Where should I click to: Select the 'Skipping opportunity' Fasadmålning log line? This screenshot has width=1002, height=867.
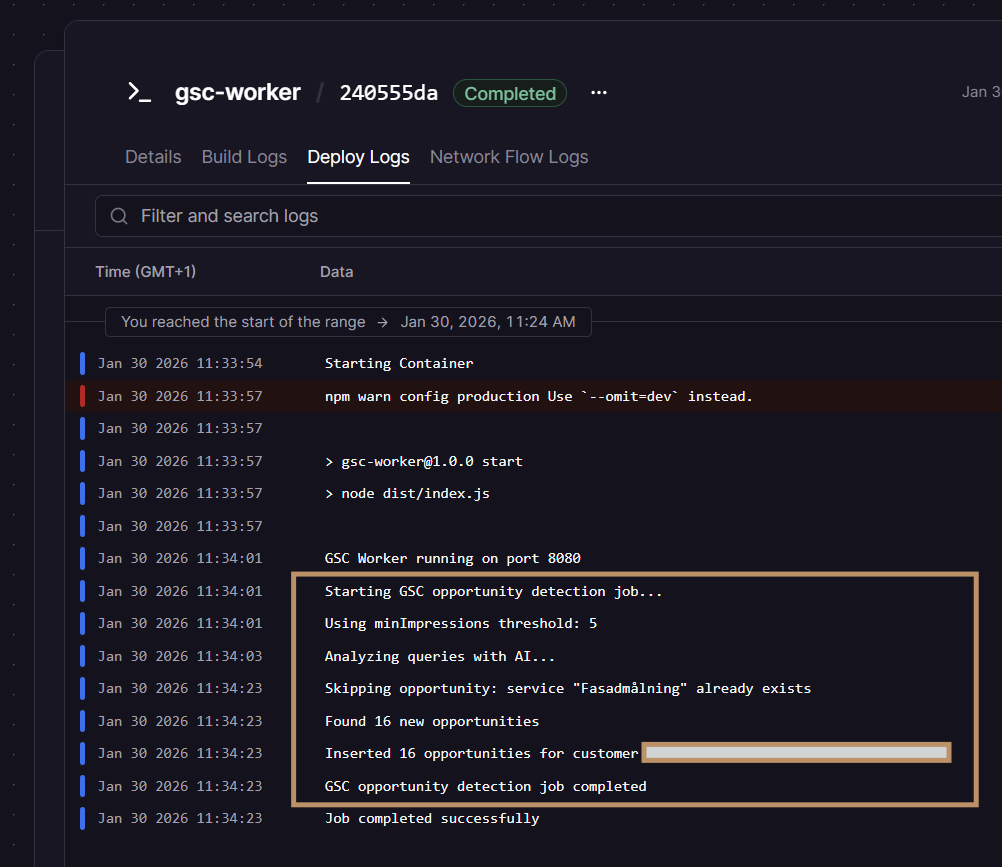(567, 689)
